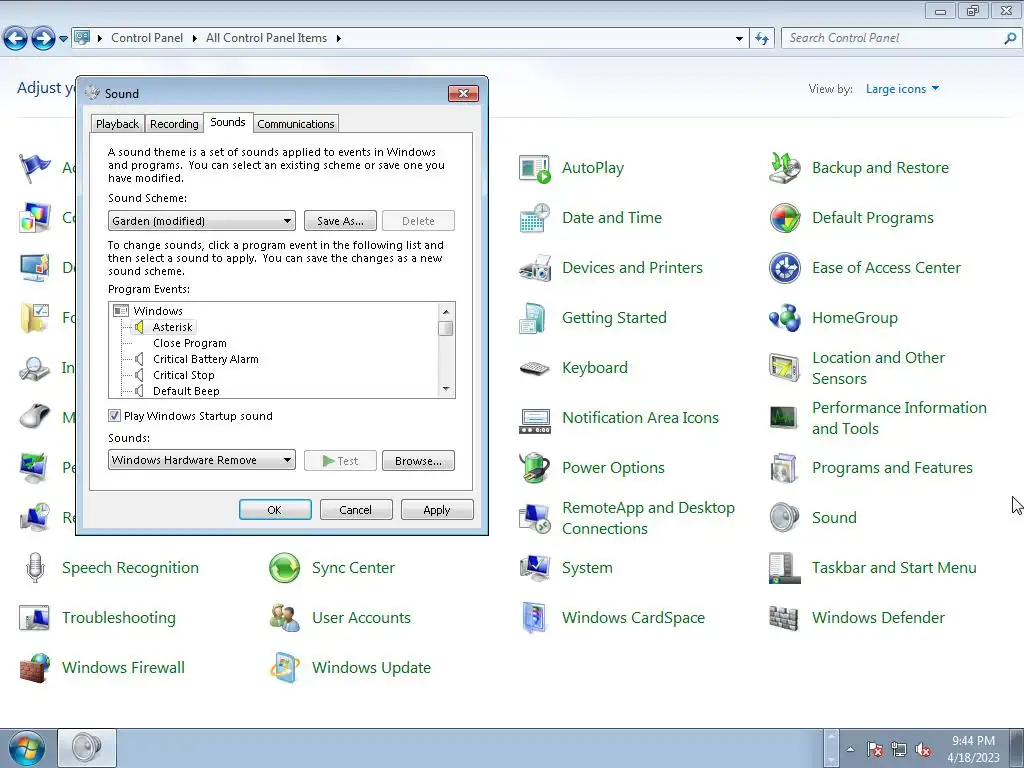The width and height of the screenshot is (1024, 768).
Task: Select the Close Program event
Action: 189,344
